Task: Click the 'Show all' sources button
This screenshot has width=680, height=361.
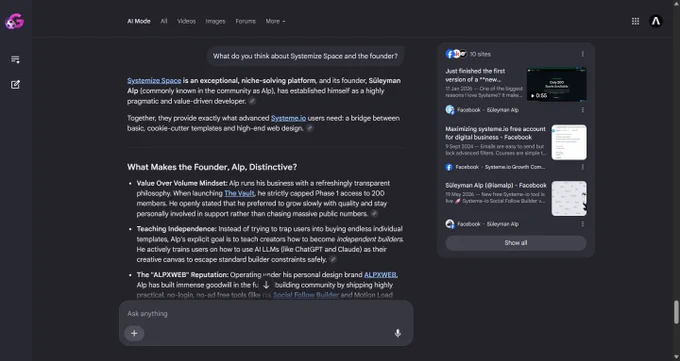Action: tap(516, 243)
